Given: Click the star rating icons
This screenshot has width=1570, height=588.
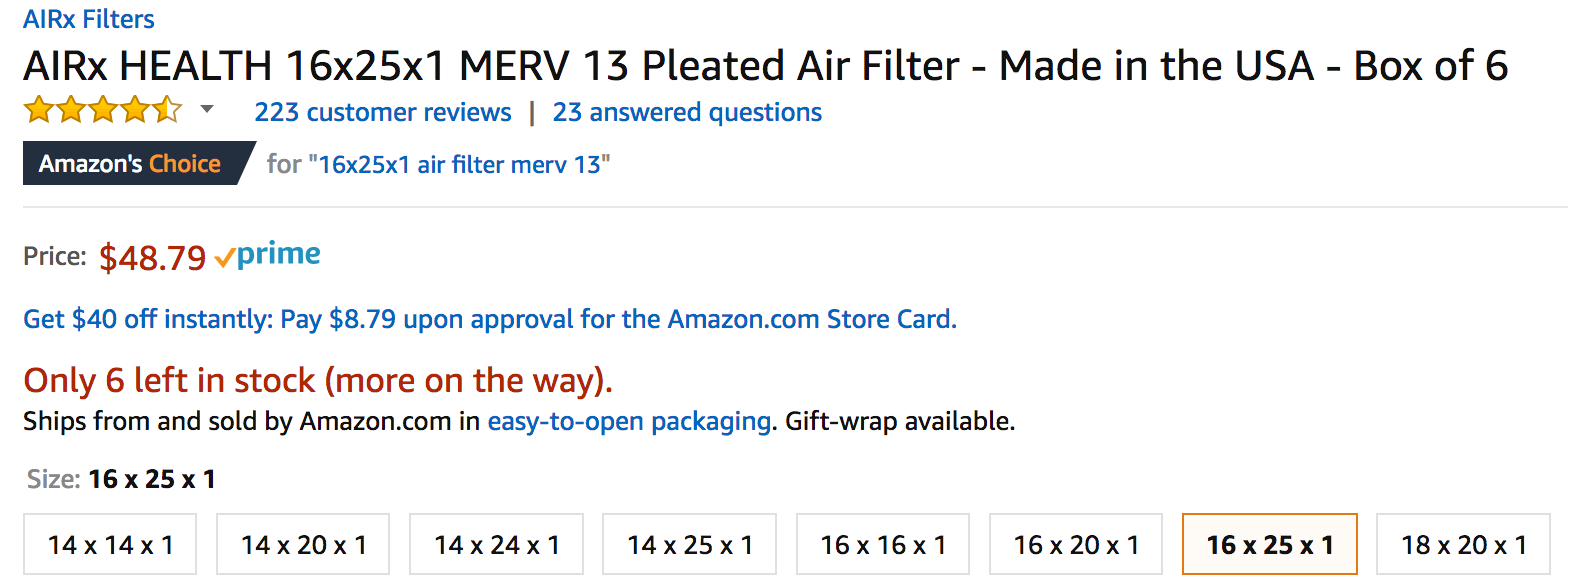Looking at the screenshot, I should click(x=104, y=109).
